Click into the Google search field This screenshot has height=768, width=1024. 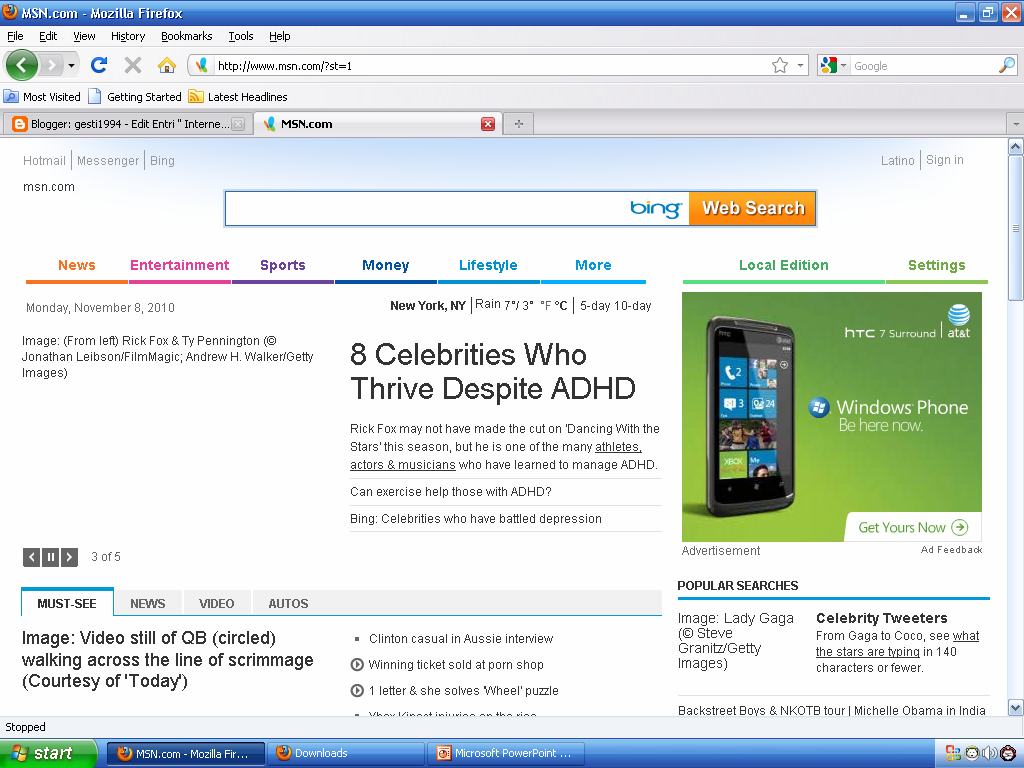pos(924,65)
